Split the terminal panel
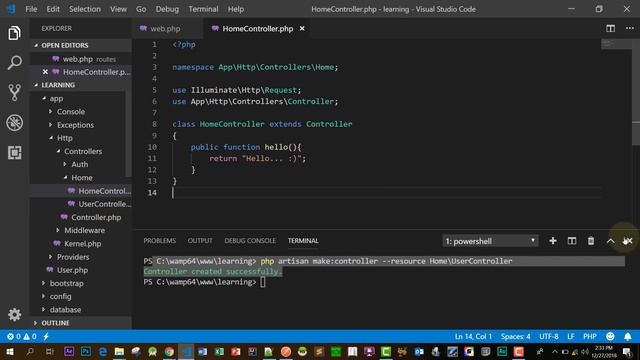This screenshot has width=640, height=360. pyautogui.click(x=572, y=241)
